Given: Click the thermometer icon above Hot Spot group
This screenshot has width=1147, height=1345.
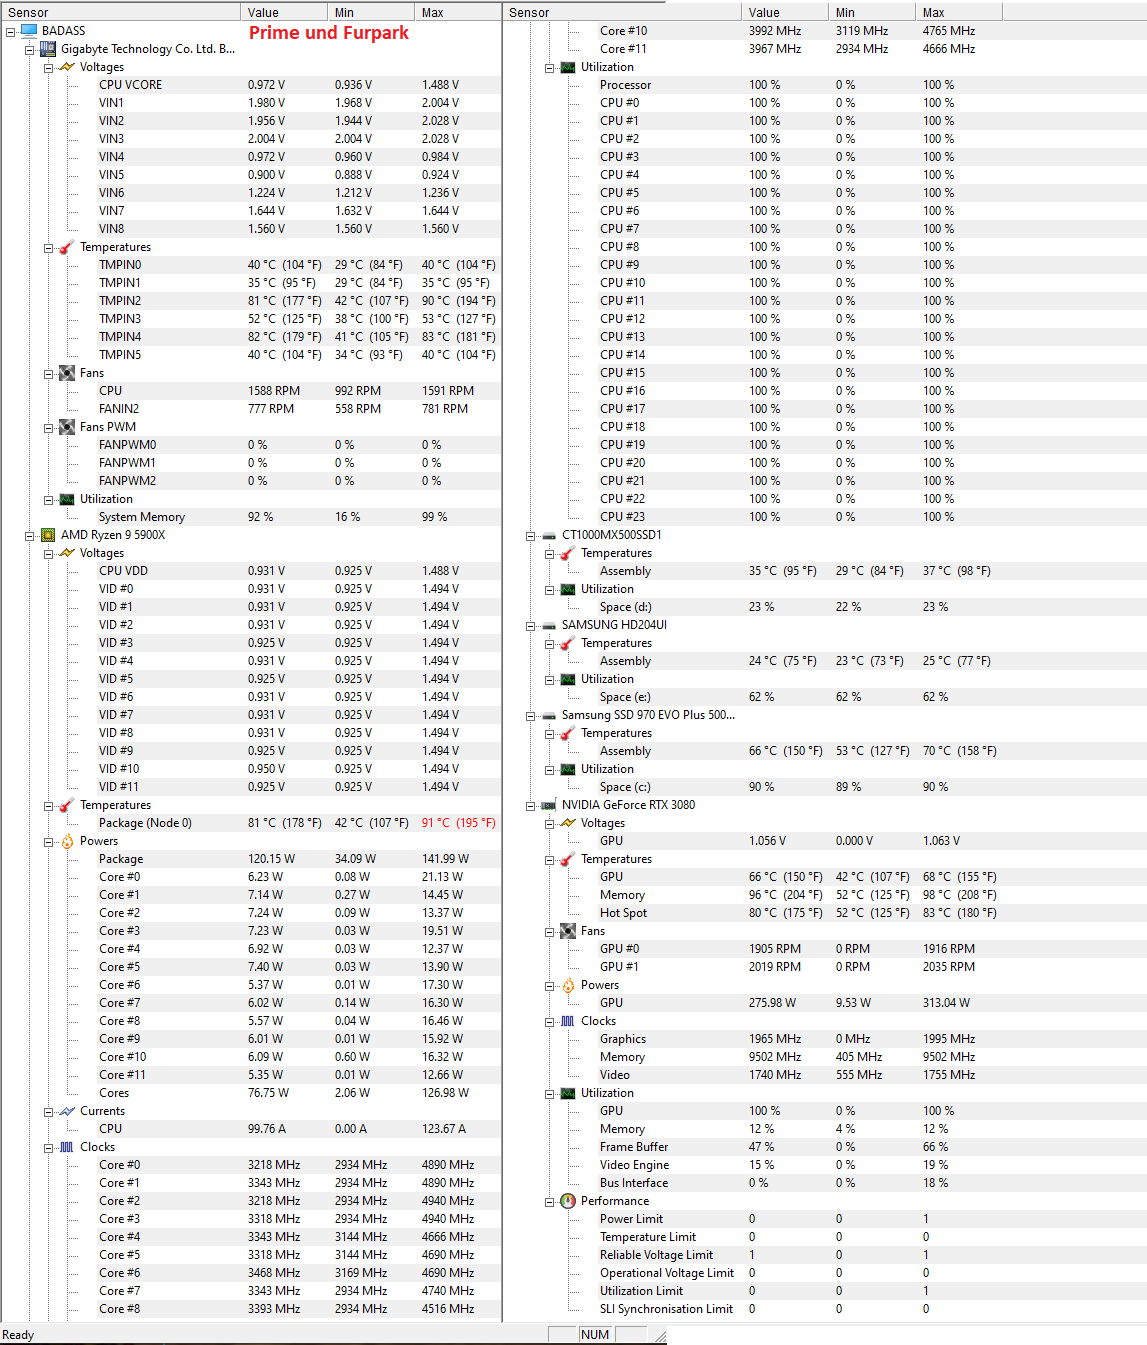Looking at the screenshot, I should click(568, 859).
